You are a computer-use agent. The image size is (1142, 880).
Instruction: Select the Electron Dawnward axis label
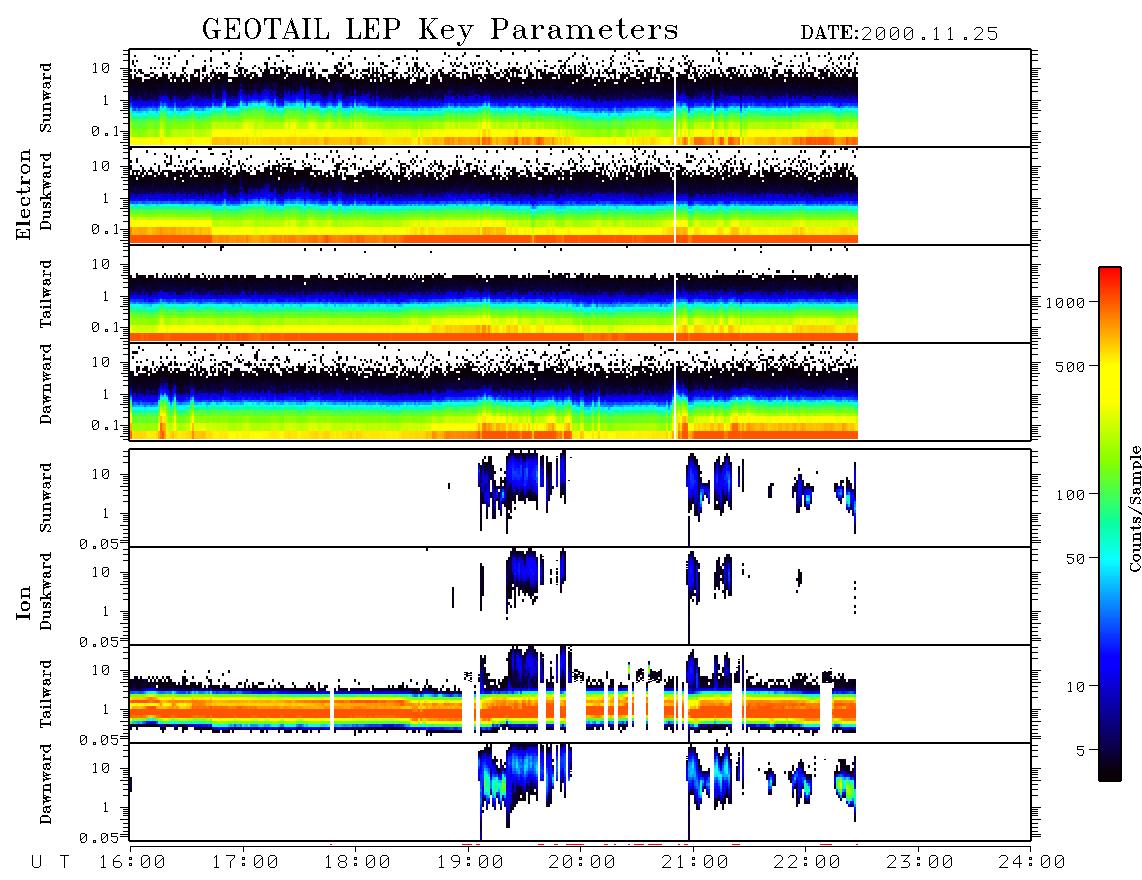(x=46, y=384)
